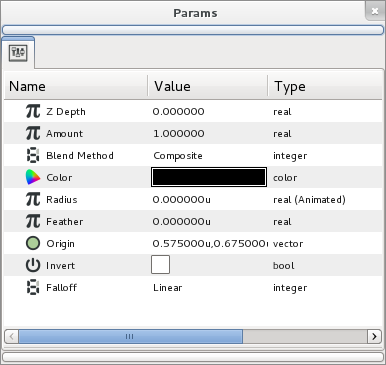
Task: Click the 'real' type in Amount row
Action: pos(282,134)
